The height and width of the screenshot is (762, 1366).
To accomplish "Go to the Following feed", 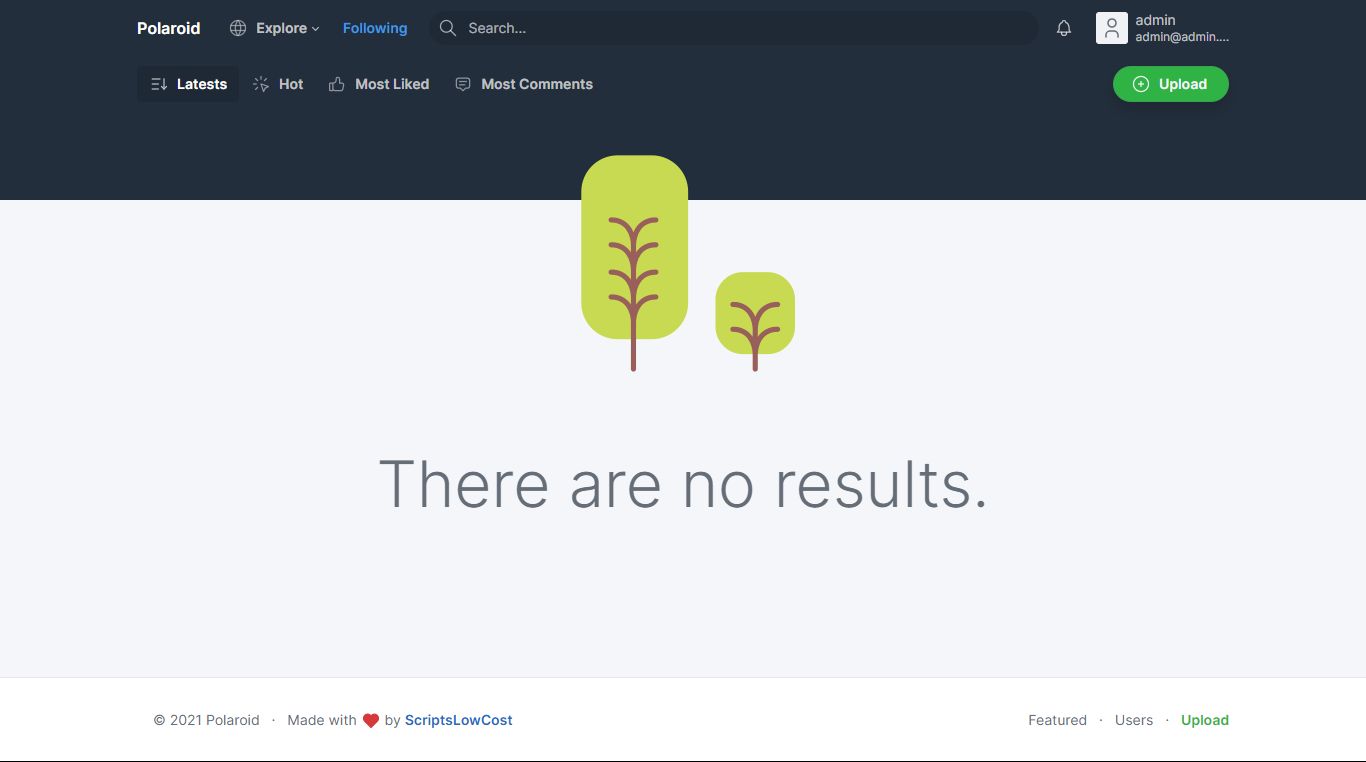I will (375, 28).
